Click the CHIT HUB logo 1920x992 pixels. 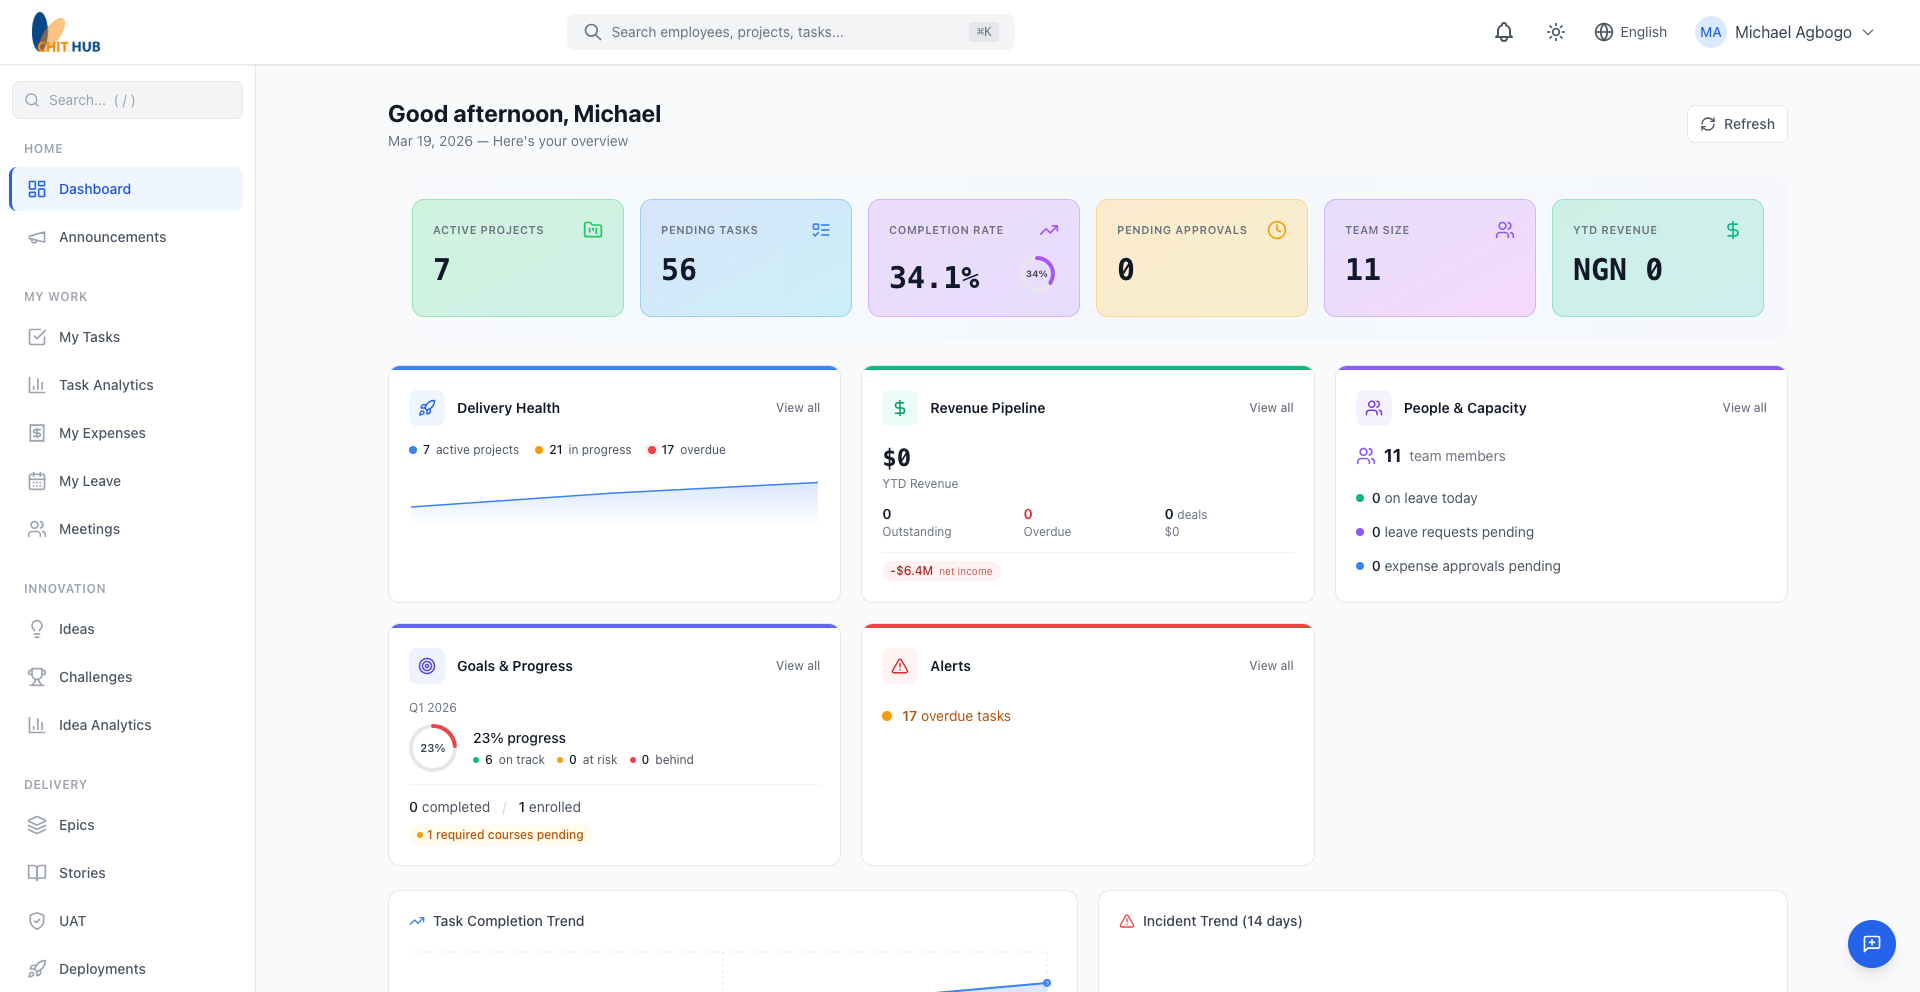click(x=64, y=31)
